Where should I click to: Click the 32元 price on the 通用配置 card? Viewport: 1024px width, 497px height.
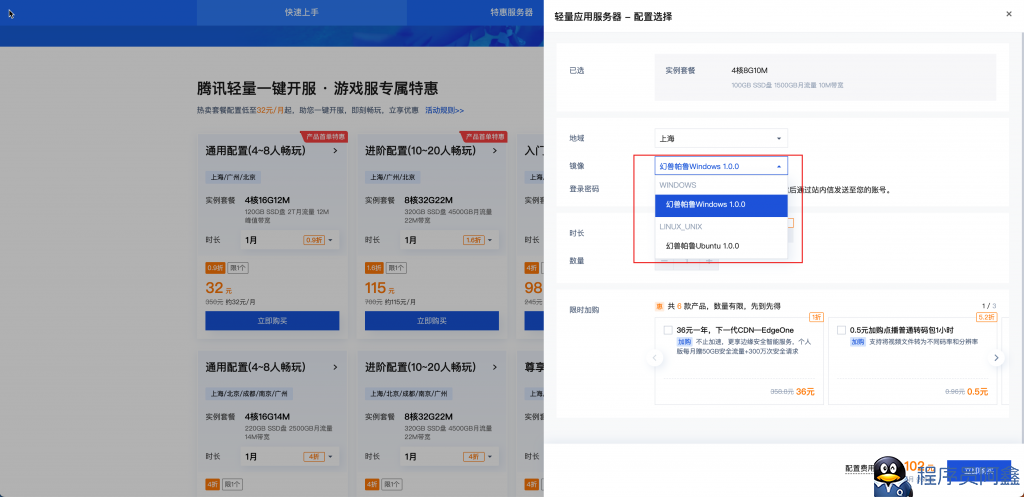coord(219,287)
